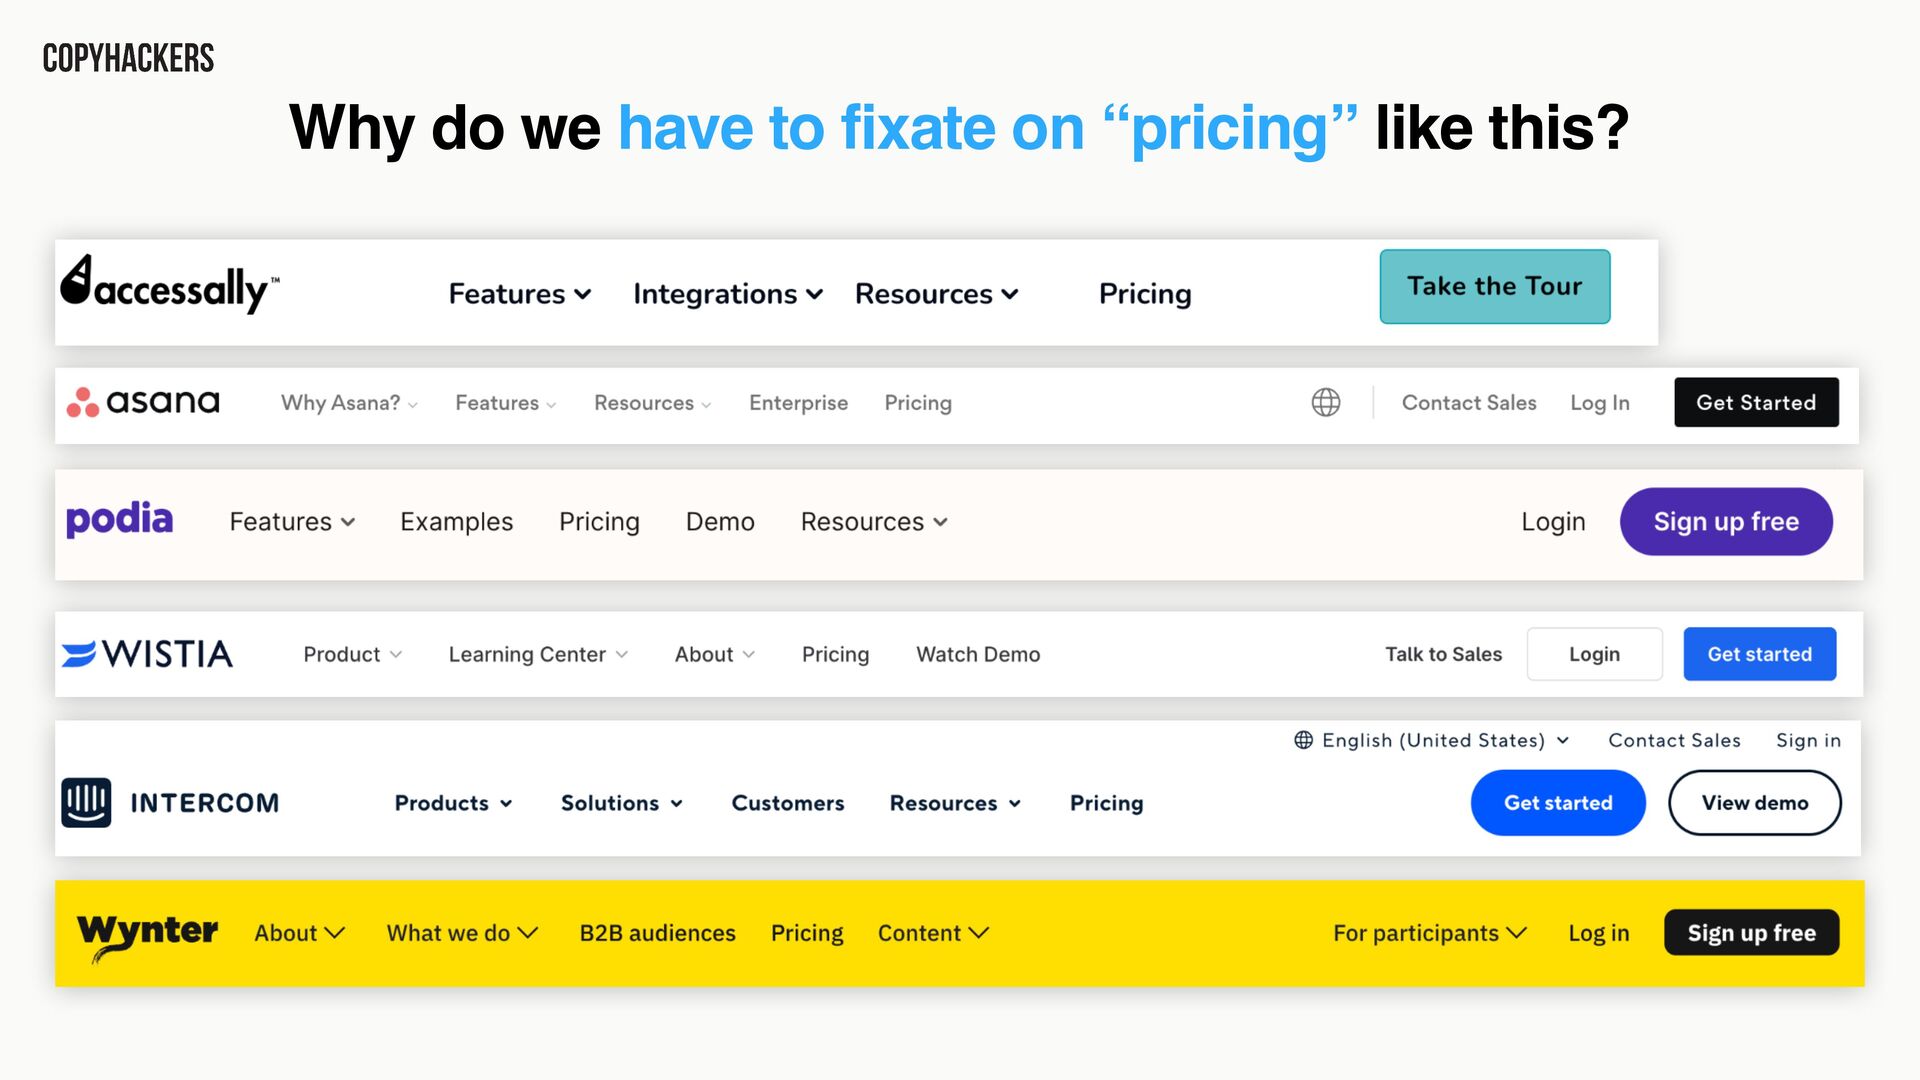Expand Intercom Solutions menu

click(621, 803)
